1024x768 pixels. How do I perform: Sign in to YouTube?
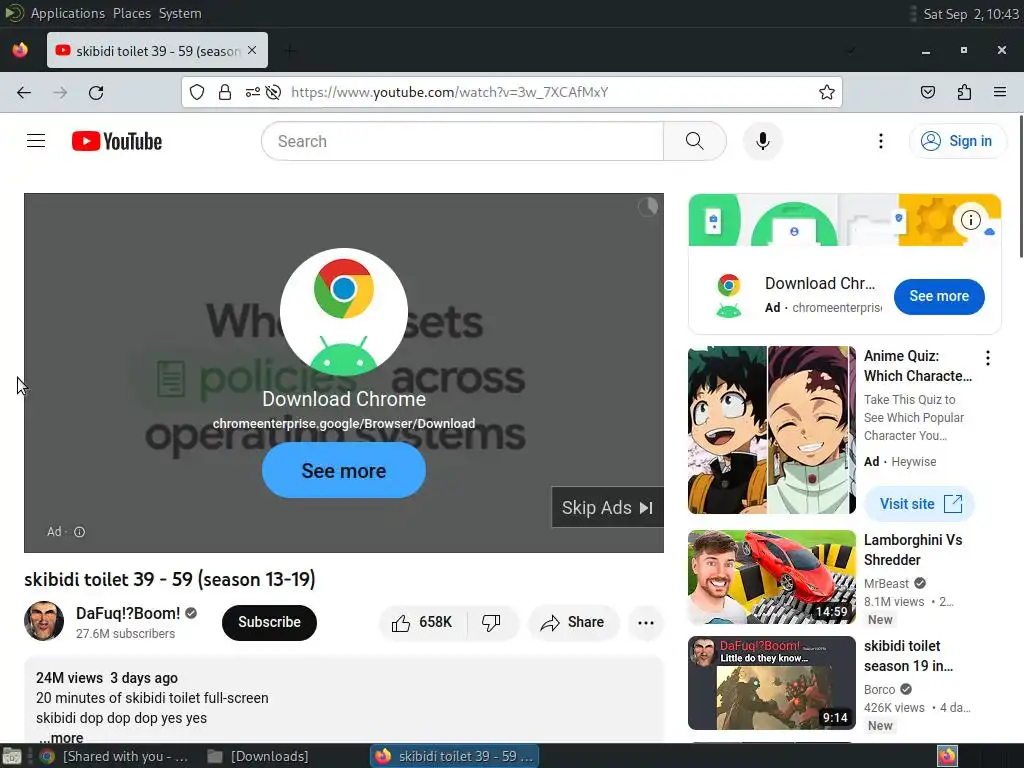pyautogui.click(x=957, y=141)
